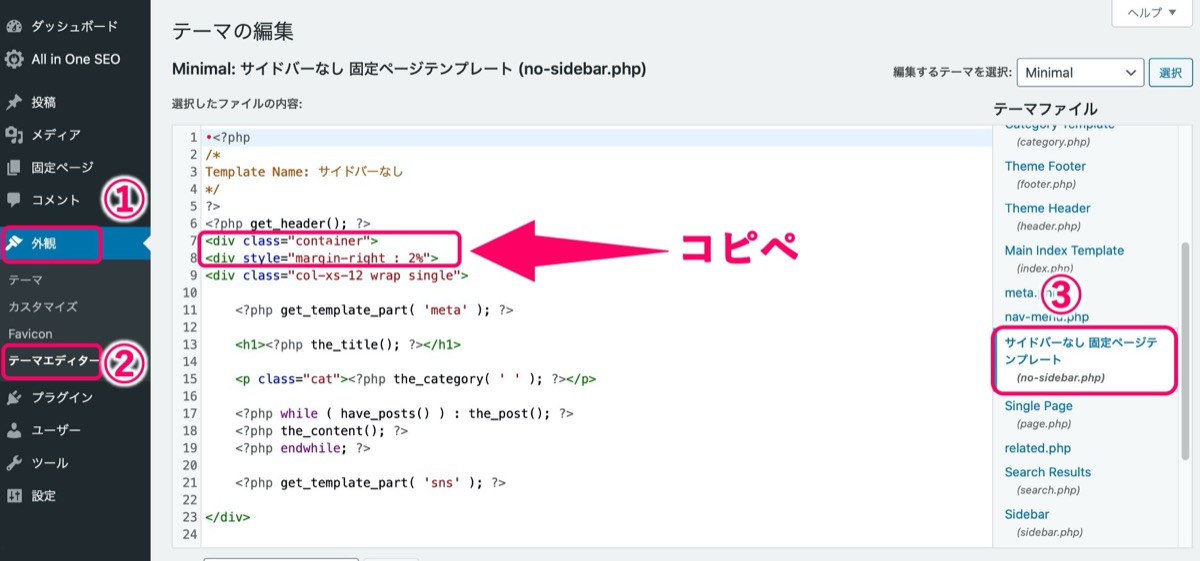
Task: Click the 選択 button
Action: [1171, 72]
